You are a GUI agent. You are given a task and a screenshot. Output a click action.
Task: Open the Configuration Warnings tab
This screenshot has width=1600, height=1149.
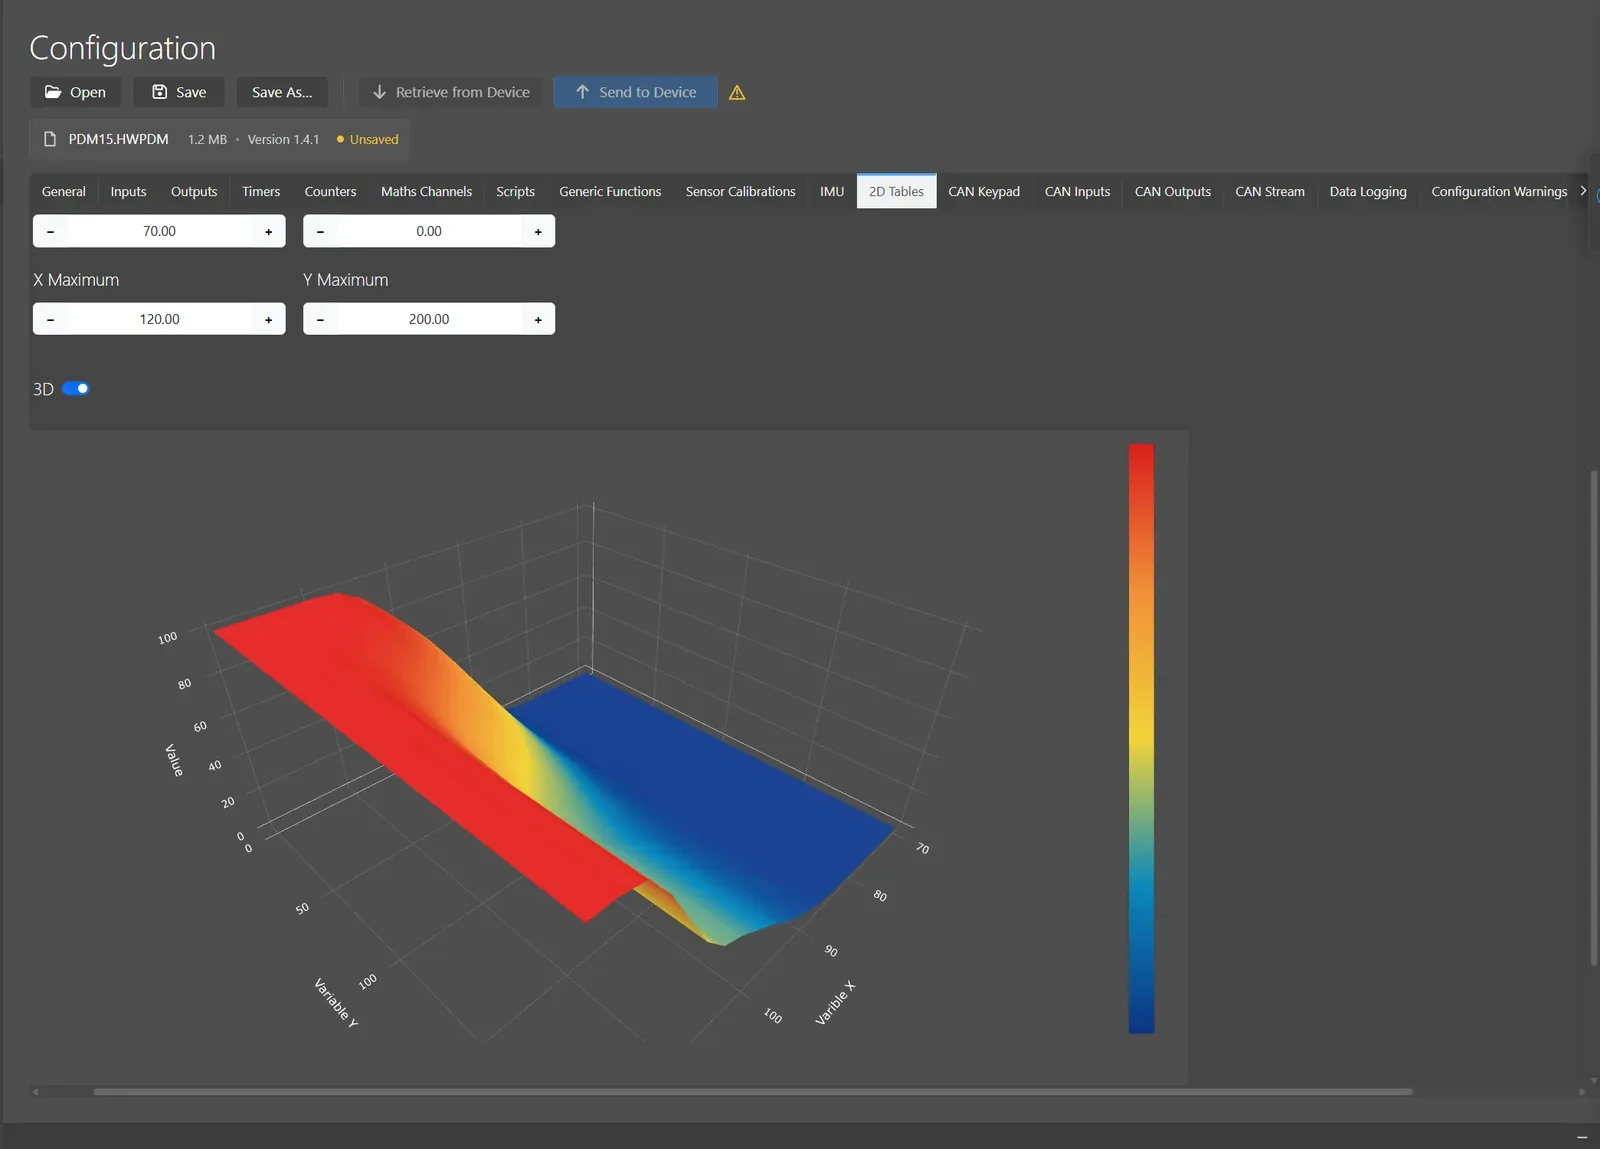click(x=1499, y=191)
